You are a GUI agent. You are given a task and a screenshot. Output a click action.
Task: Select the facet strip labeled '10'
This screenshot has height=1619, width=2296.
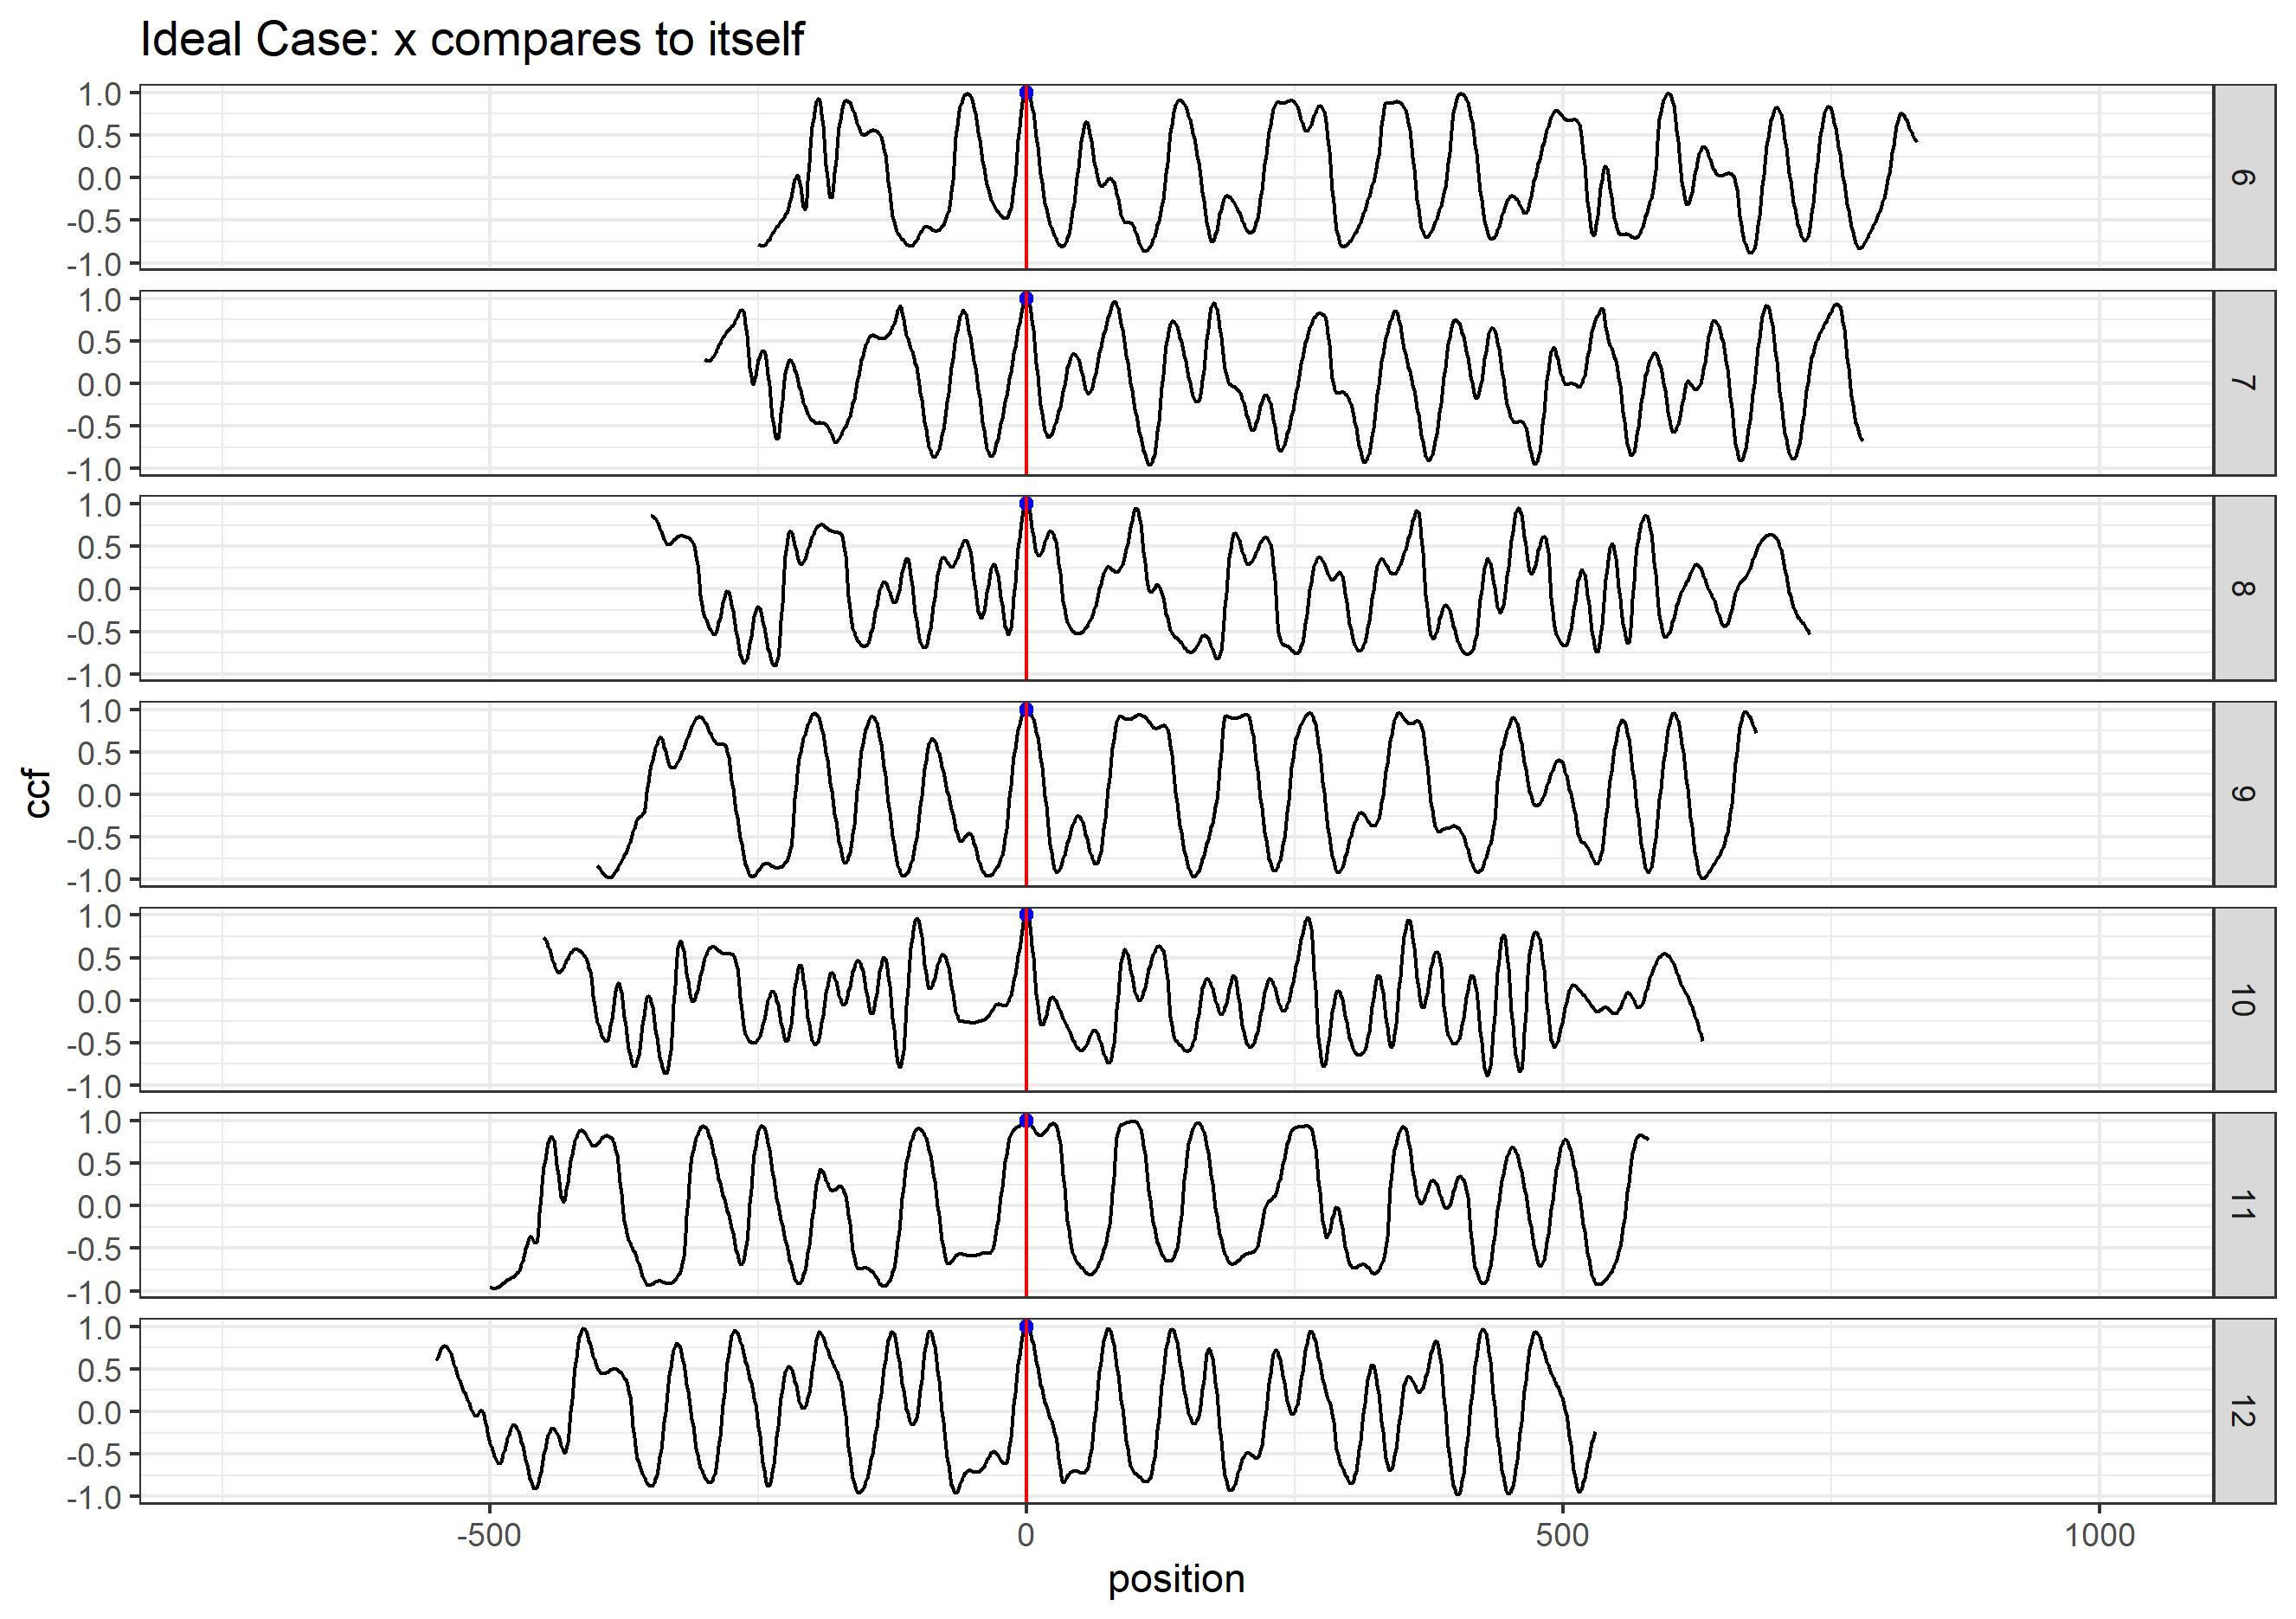click(x=2244, y=1000)
